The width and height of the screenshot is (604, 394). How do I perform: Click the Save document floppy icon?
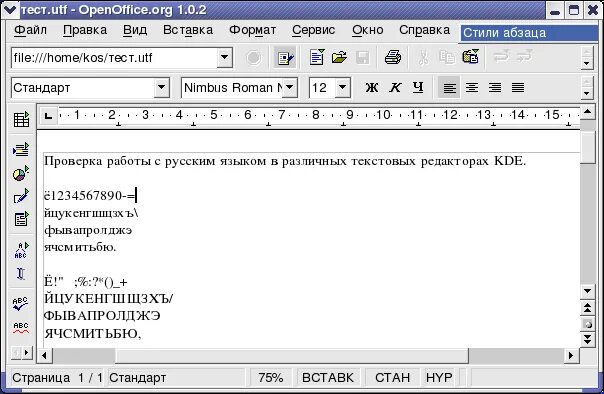click(362, 58)
